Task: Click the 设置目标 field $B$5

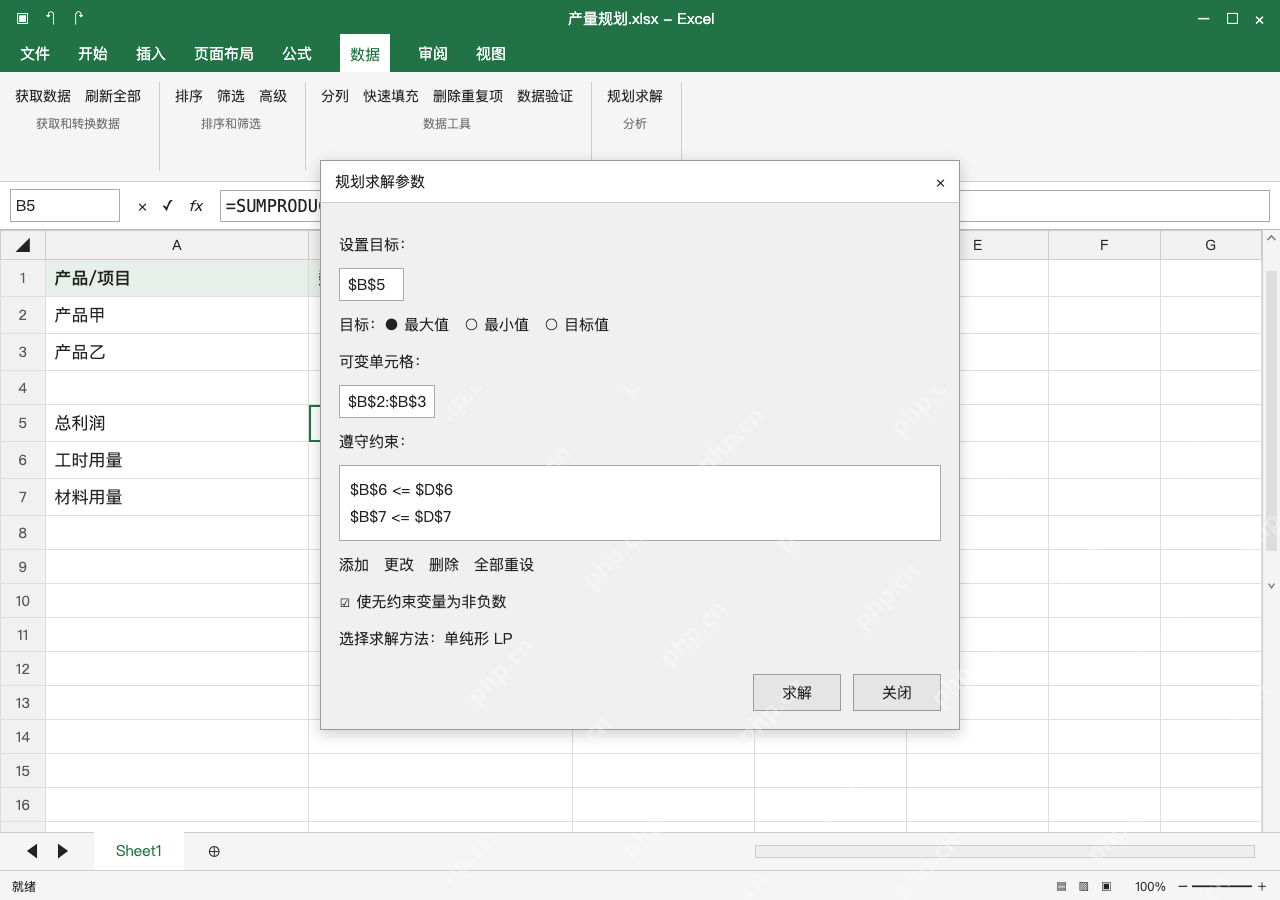Action: coord(371,285)
